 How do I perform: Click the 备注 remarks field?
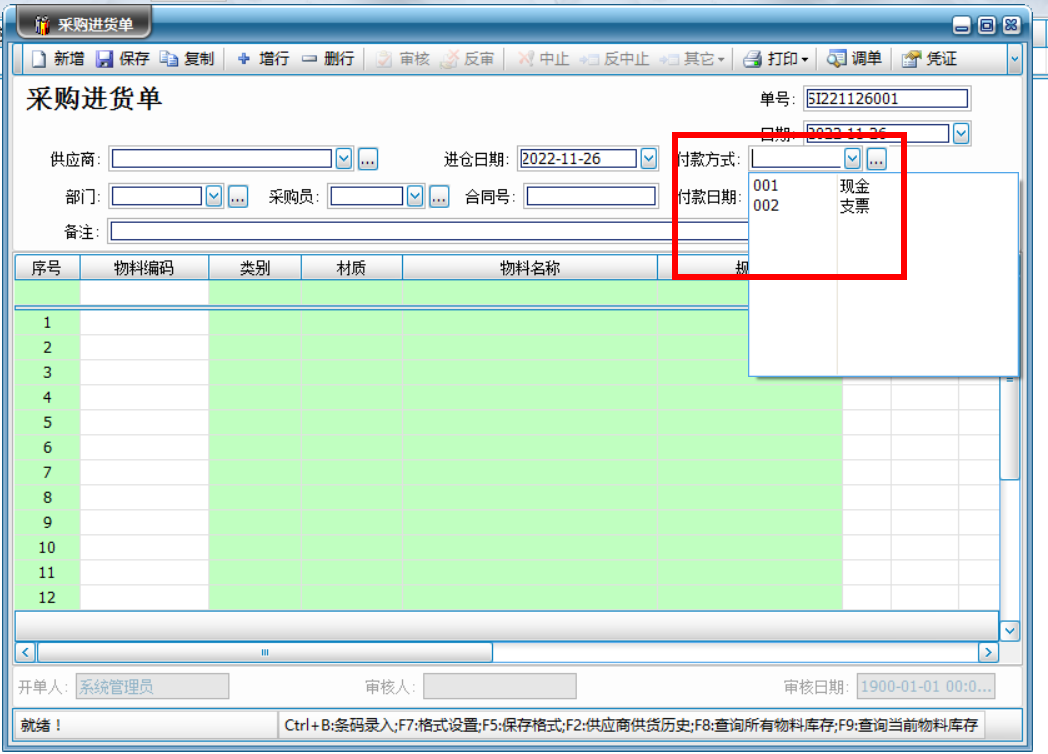pos(428,232)
